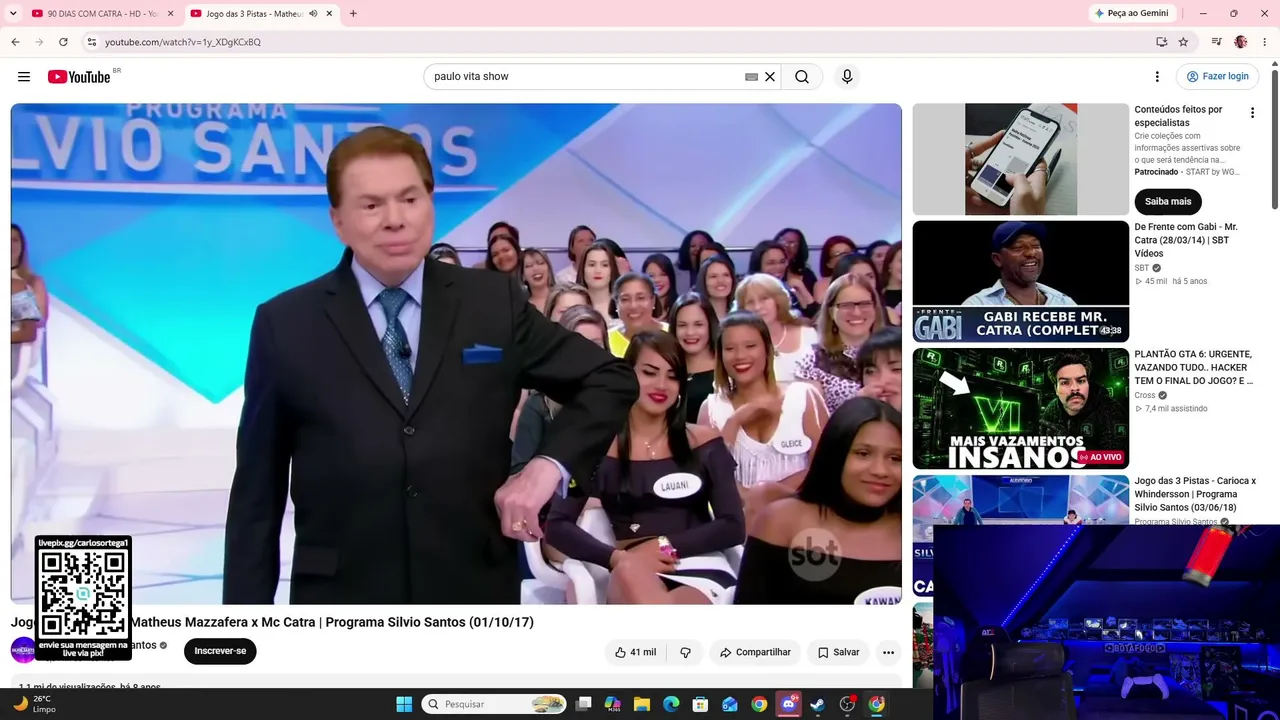Open the Programa Silvio Santos channel avatar
The height and width of the screenshot is (720, 1280).
23,650
